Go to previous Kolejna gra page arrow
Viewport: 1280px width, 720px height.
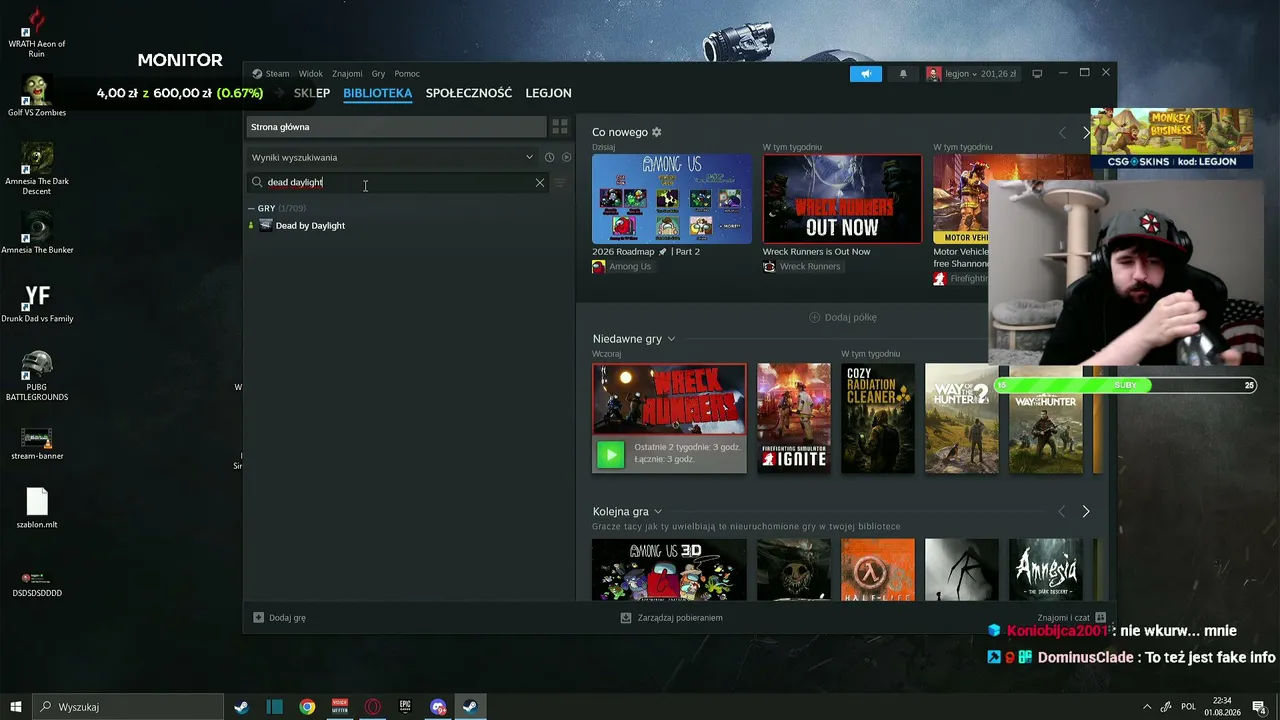(1062, 512)
